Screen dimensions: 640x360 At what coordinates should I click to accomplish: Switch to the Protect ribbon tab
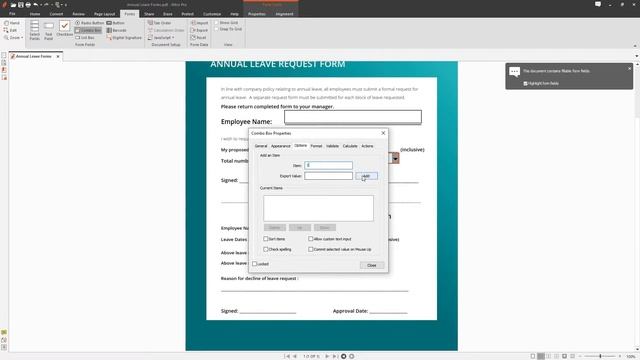(188, 14)
